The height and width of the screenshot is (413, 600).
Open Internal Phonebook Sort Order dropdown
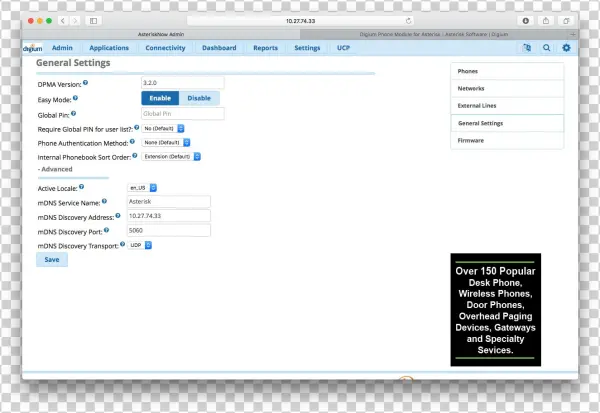click(x=171, y=157)
